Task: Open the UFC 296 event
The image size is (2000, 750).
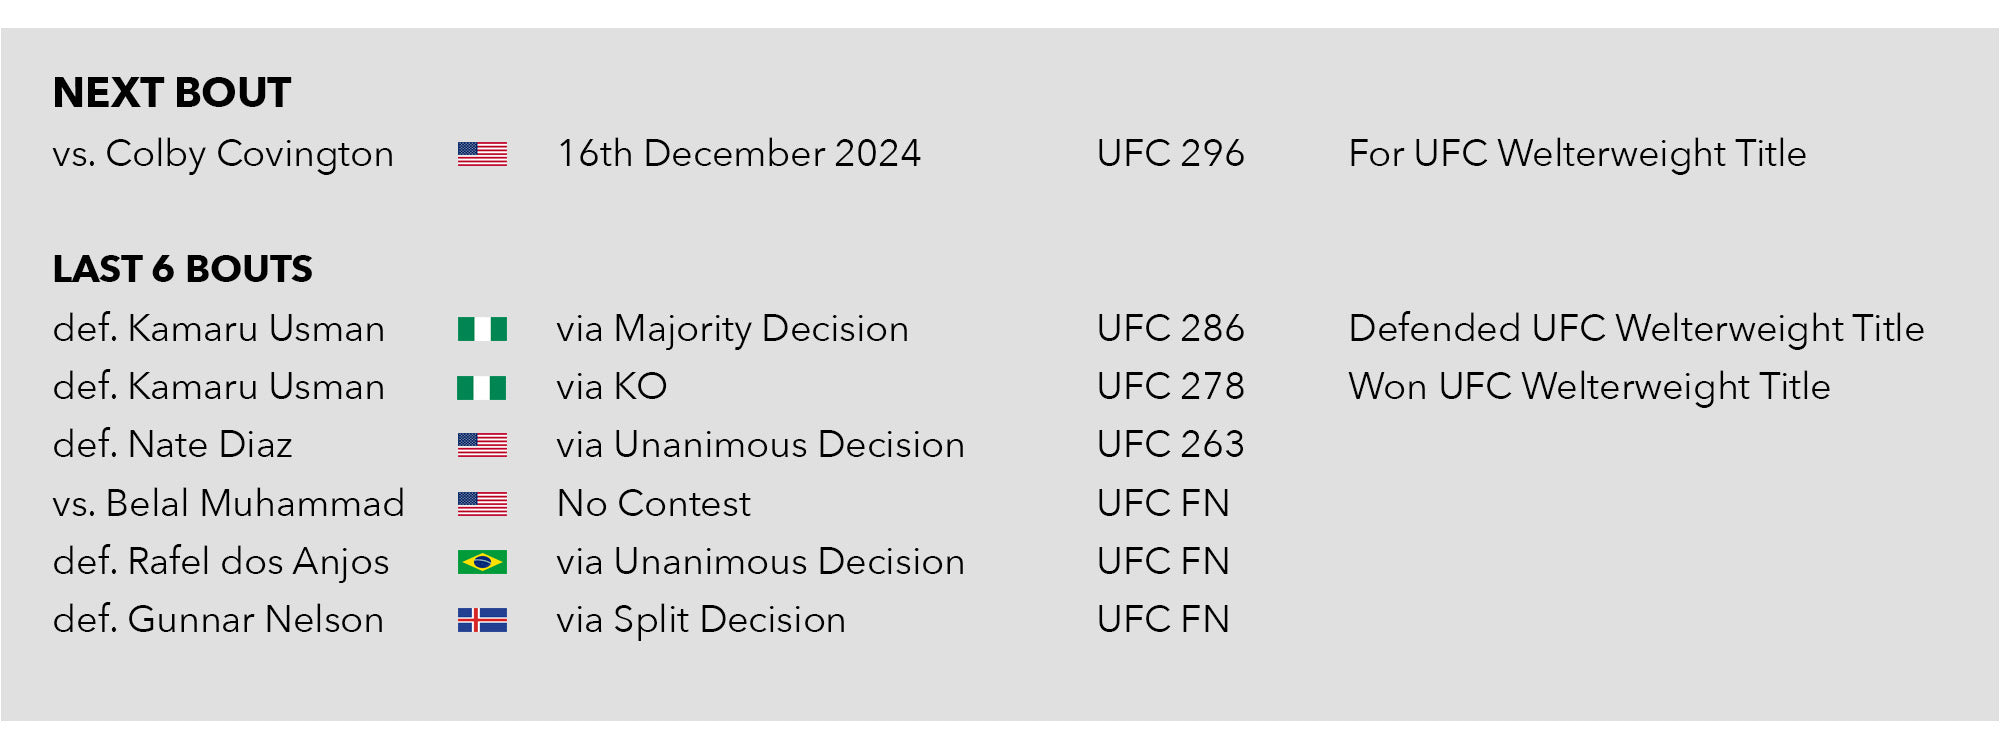Action: 1170,154
